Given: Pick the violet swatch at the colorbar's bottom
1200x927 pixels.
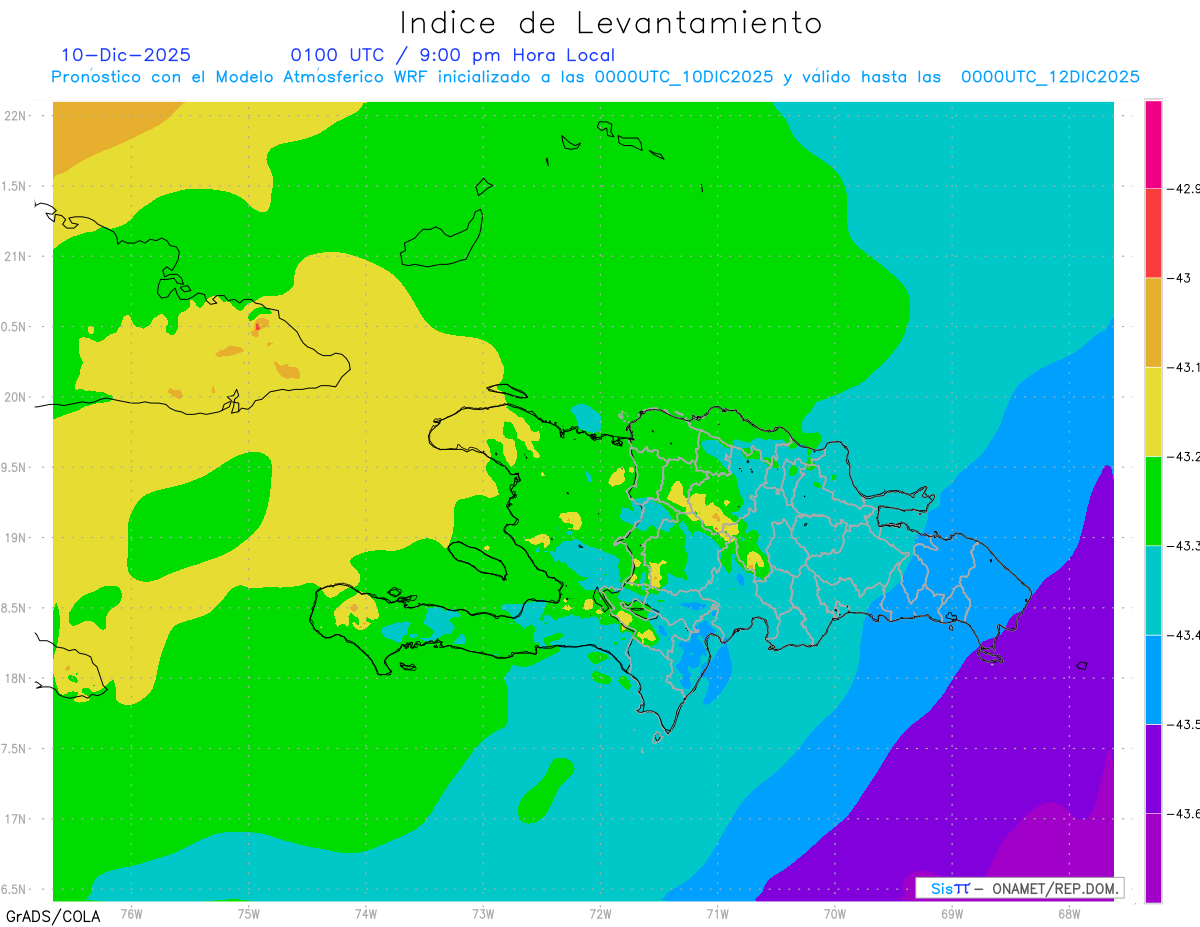Looking at the screenshot, I should pos(1153,857).
